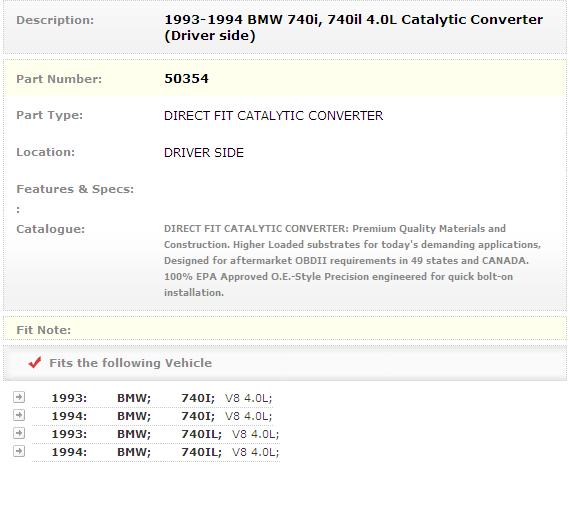570x520 pixels.
Task: Click the red checkmark beside Fits the following Vehicle
Action: tap(35, 363)
